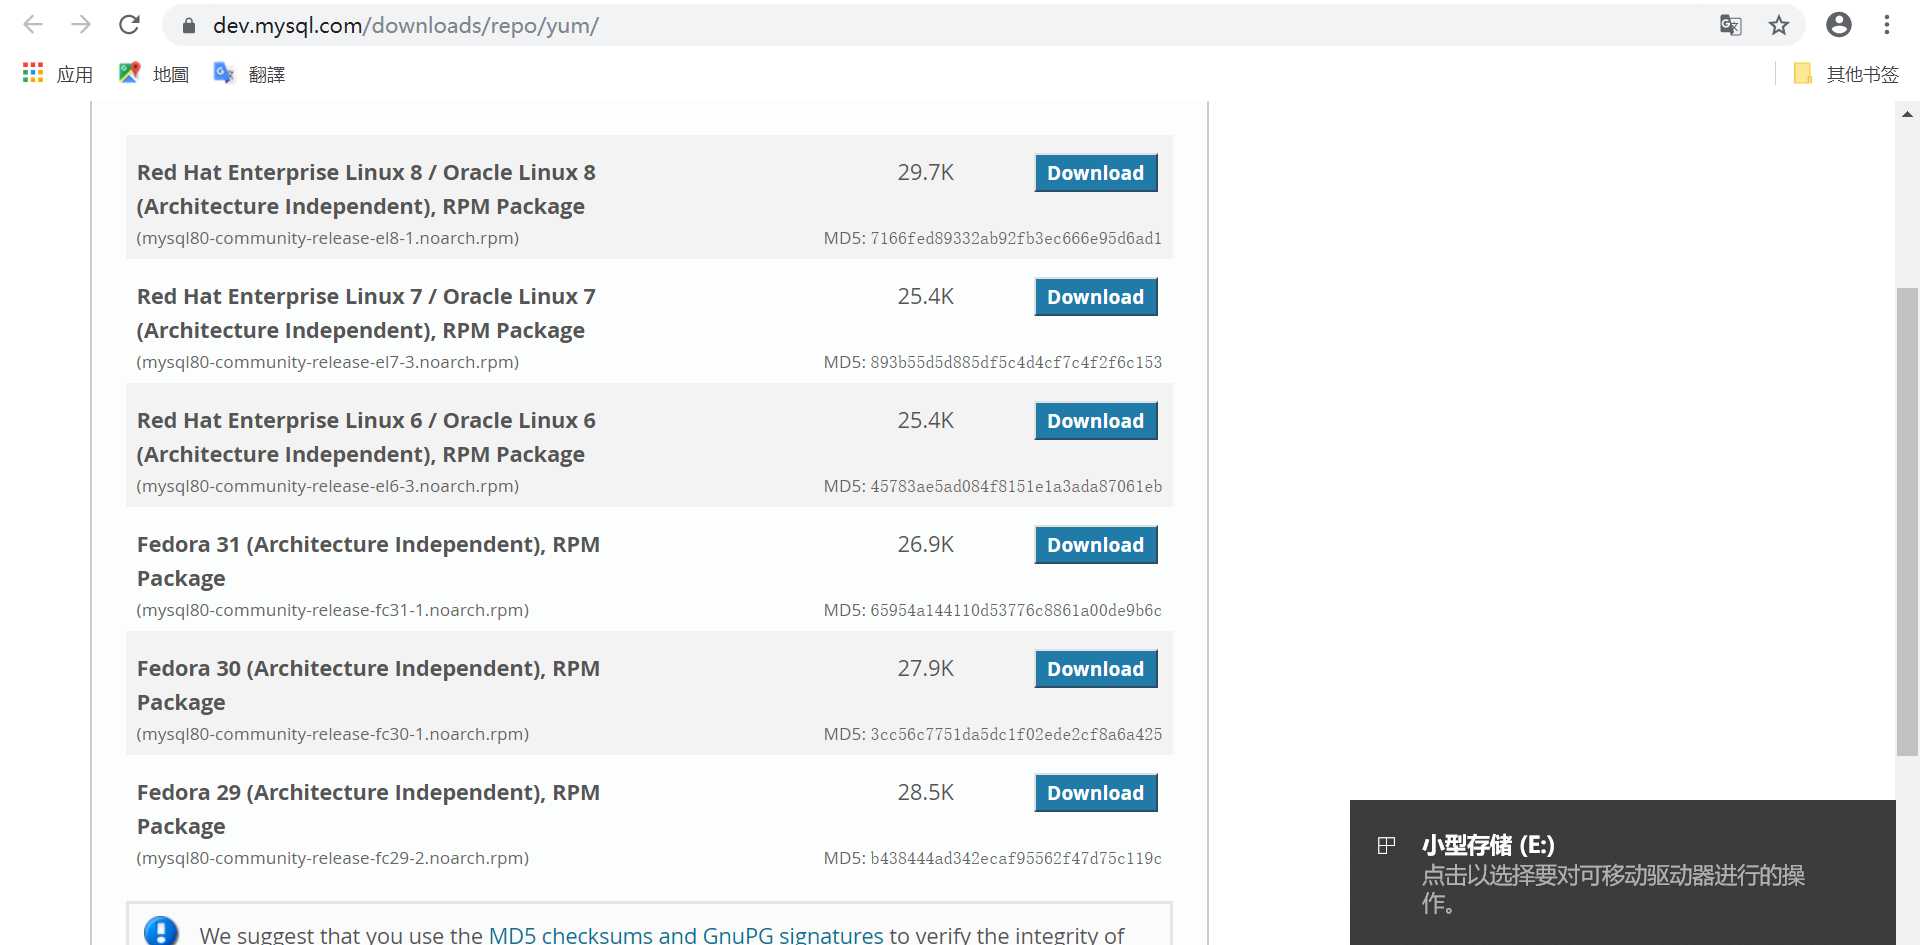Screen dimensions: 1920x945
Task: Click the Fedora 31 package title
Action: point(368,561)
